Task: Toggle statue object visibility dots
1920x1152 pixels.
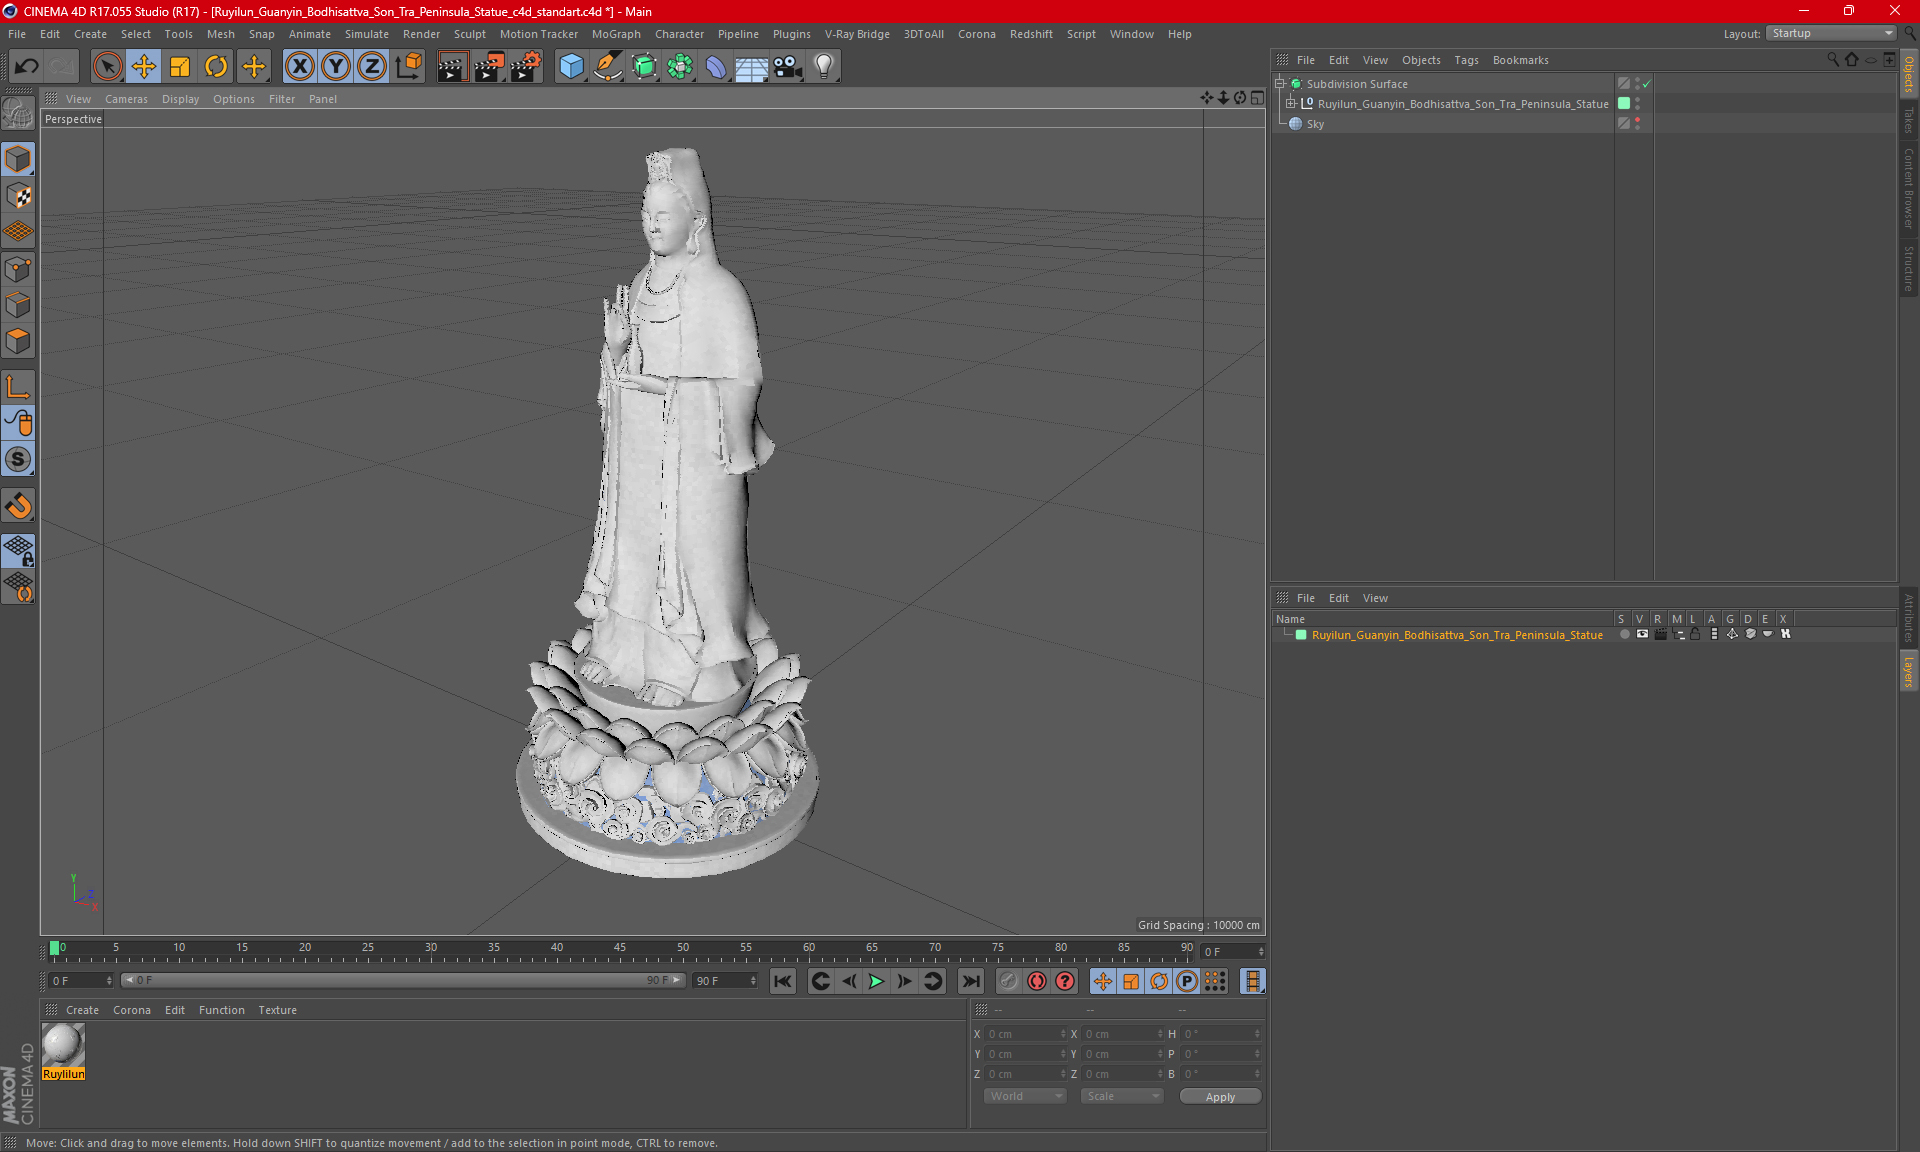Action: pyautogui.click(x=1637, y=104)
